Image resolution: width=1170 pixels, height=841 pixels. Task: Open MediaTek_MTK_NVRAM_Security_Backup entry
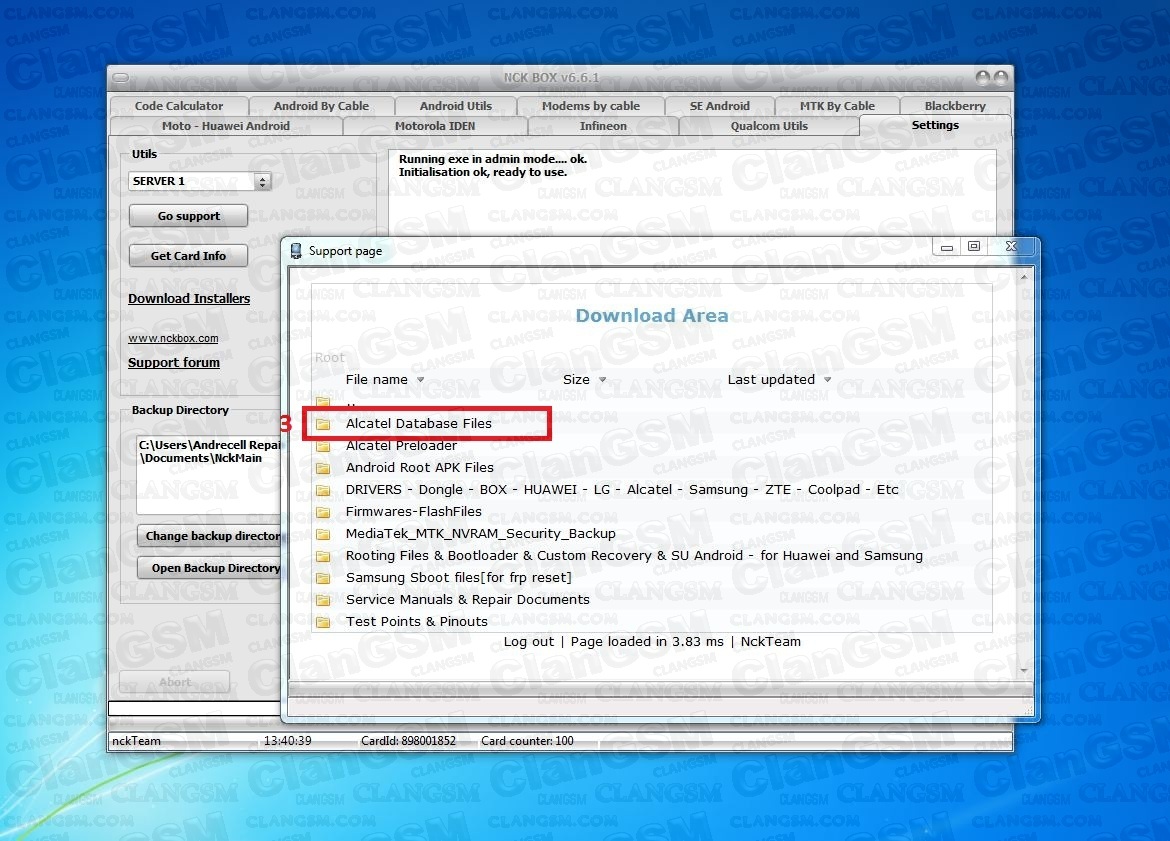[481, 534]
